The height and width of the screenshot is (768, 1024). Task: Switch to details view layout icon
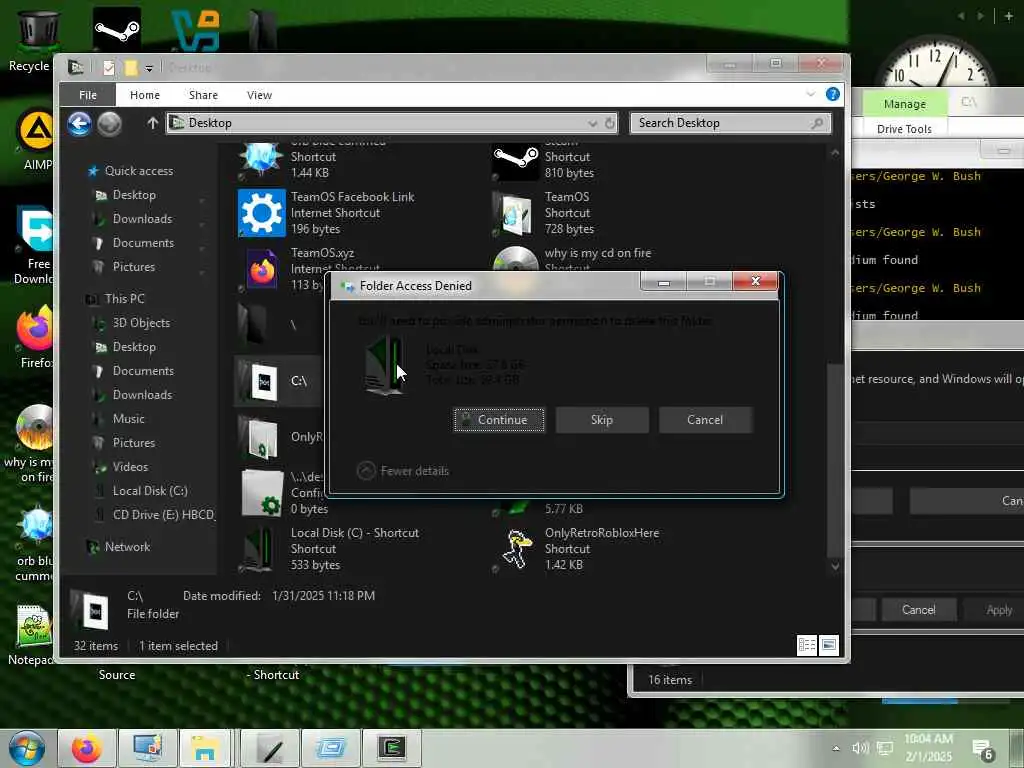807,645
